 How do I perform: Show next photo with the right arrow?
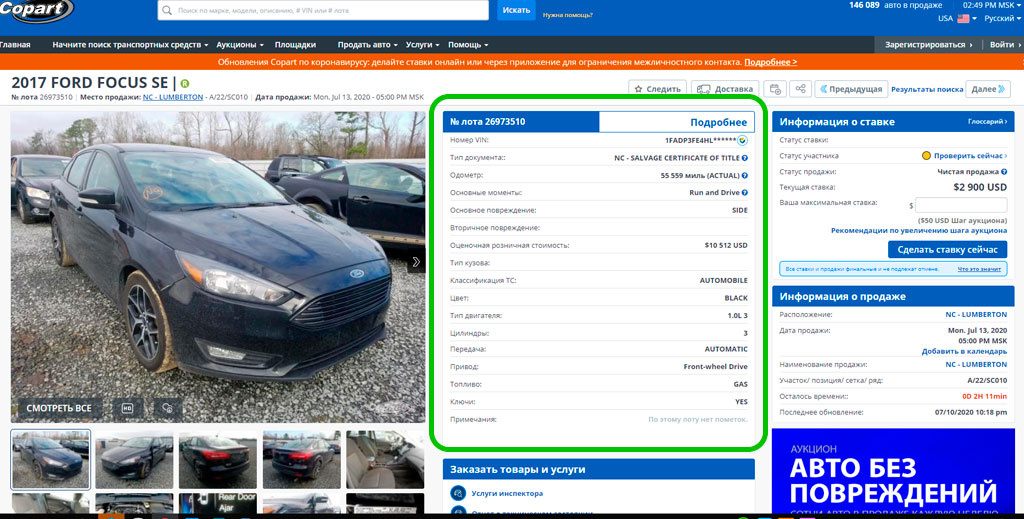click(415, 262)
